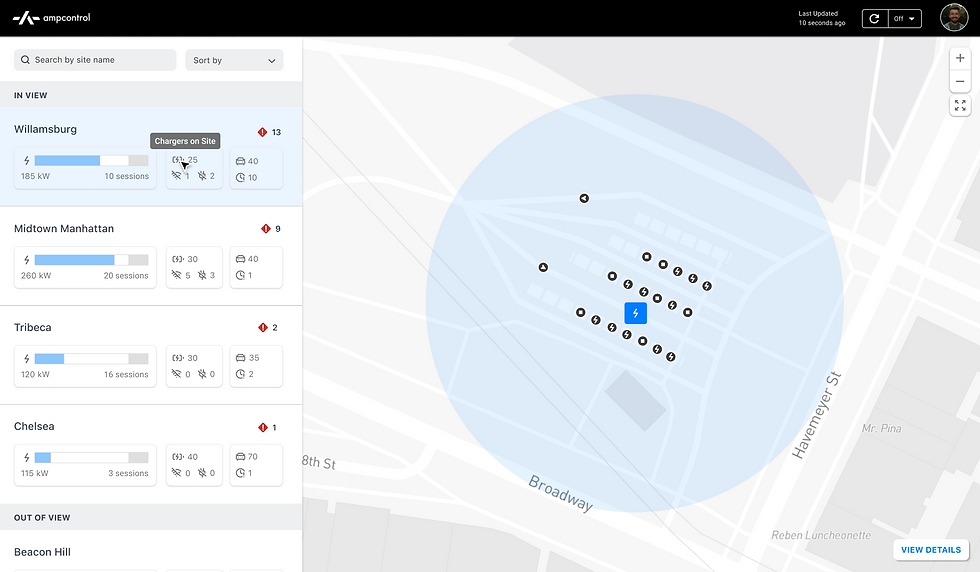Click Chelsea lightning power icon
Viewport: 980px width, 572px height.
(26, 458)
